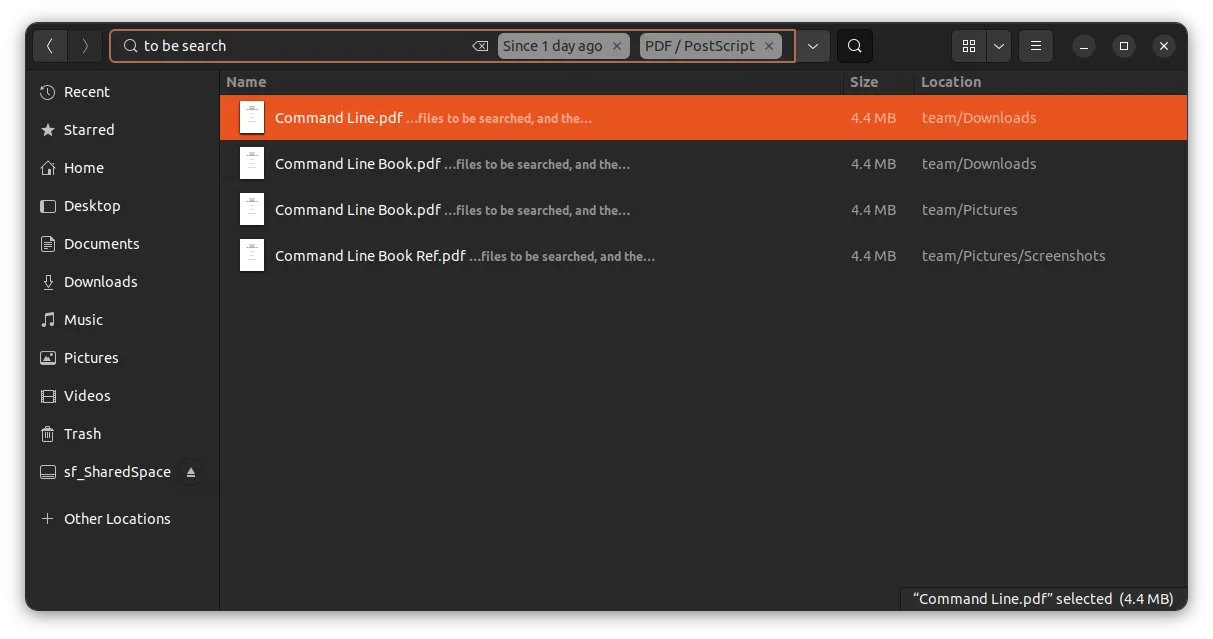1213x639 pixels.
Task: Select the Command Line Book Ref.pdf file
Action: tap(370, 256)
